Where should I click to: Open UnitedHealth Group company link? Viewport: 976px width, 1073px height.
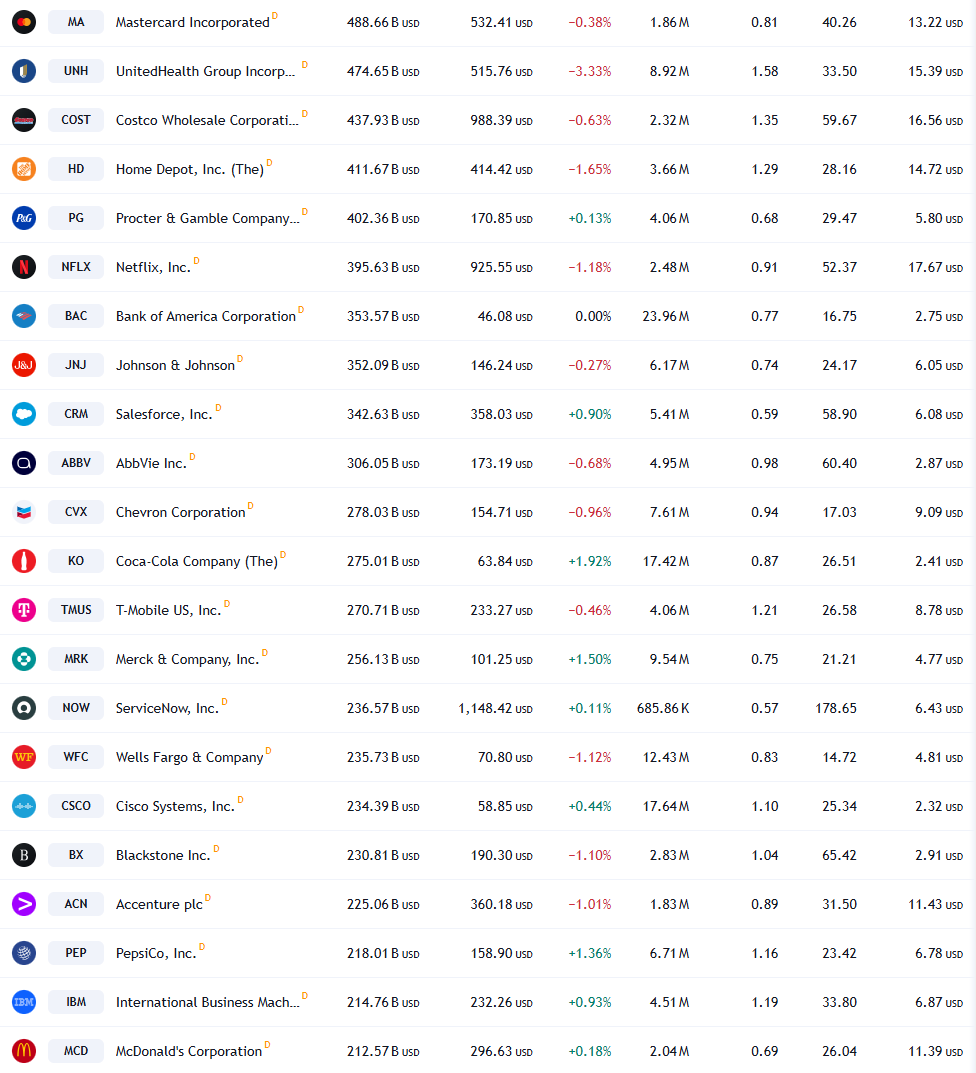click(x=205, y=71)
